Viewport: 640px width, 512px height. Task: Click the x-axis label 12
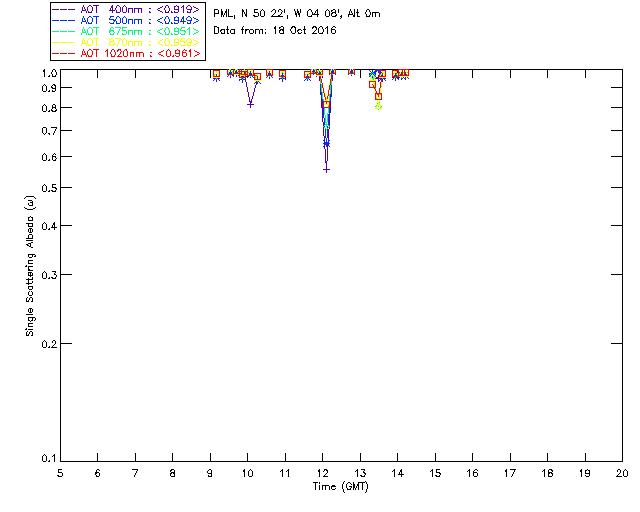322,473
